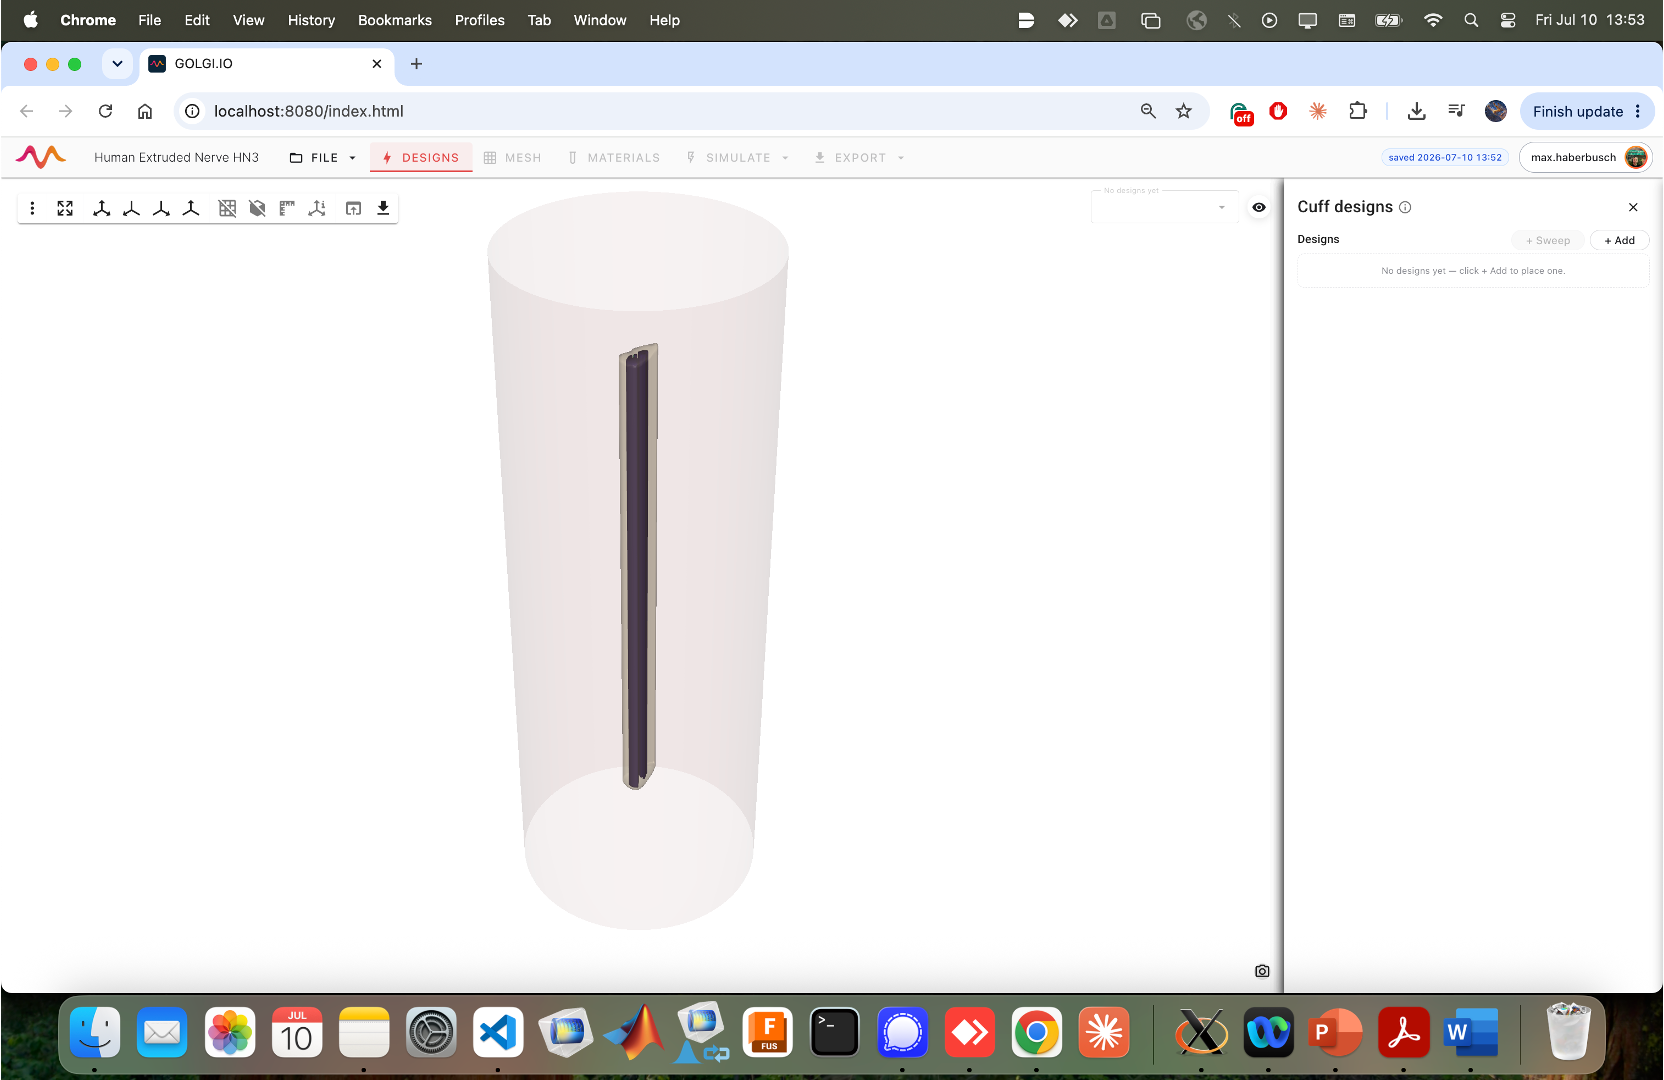This screenshot has width=1664, height=1080.
Task: Expand the 'No designs yet' design selector
Action: pyautogui.click(x=1165, y=207)
